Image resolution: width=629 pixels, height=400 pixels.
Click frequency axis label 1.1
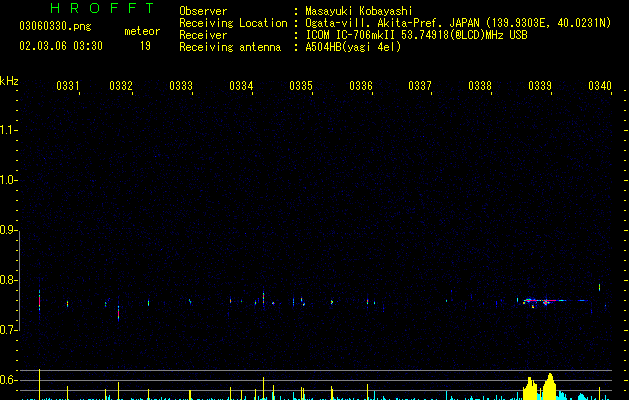8,130
